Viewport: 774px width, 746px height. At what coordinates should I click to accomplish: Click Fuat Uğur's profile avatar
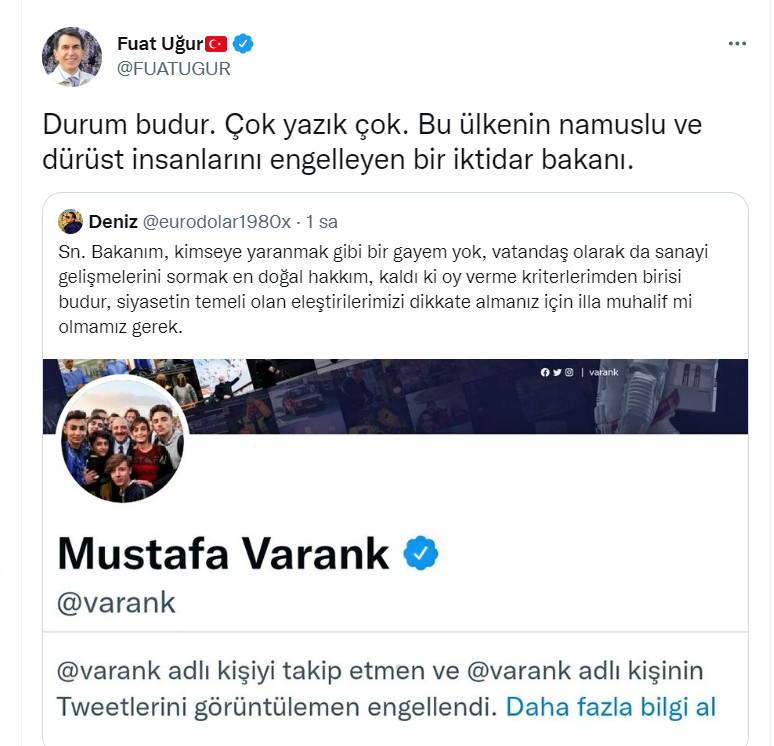pyautogui.click(x=72, y=57)
